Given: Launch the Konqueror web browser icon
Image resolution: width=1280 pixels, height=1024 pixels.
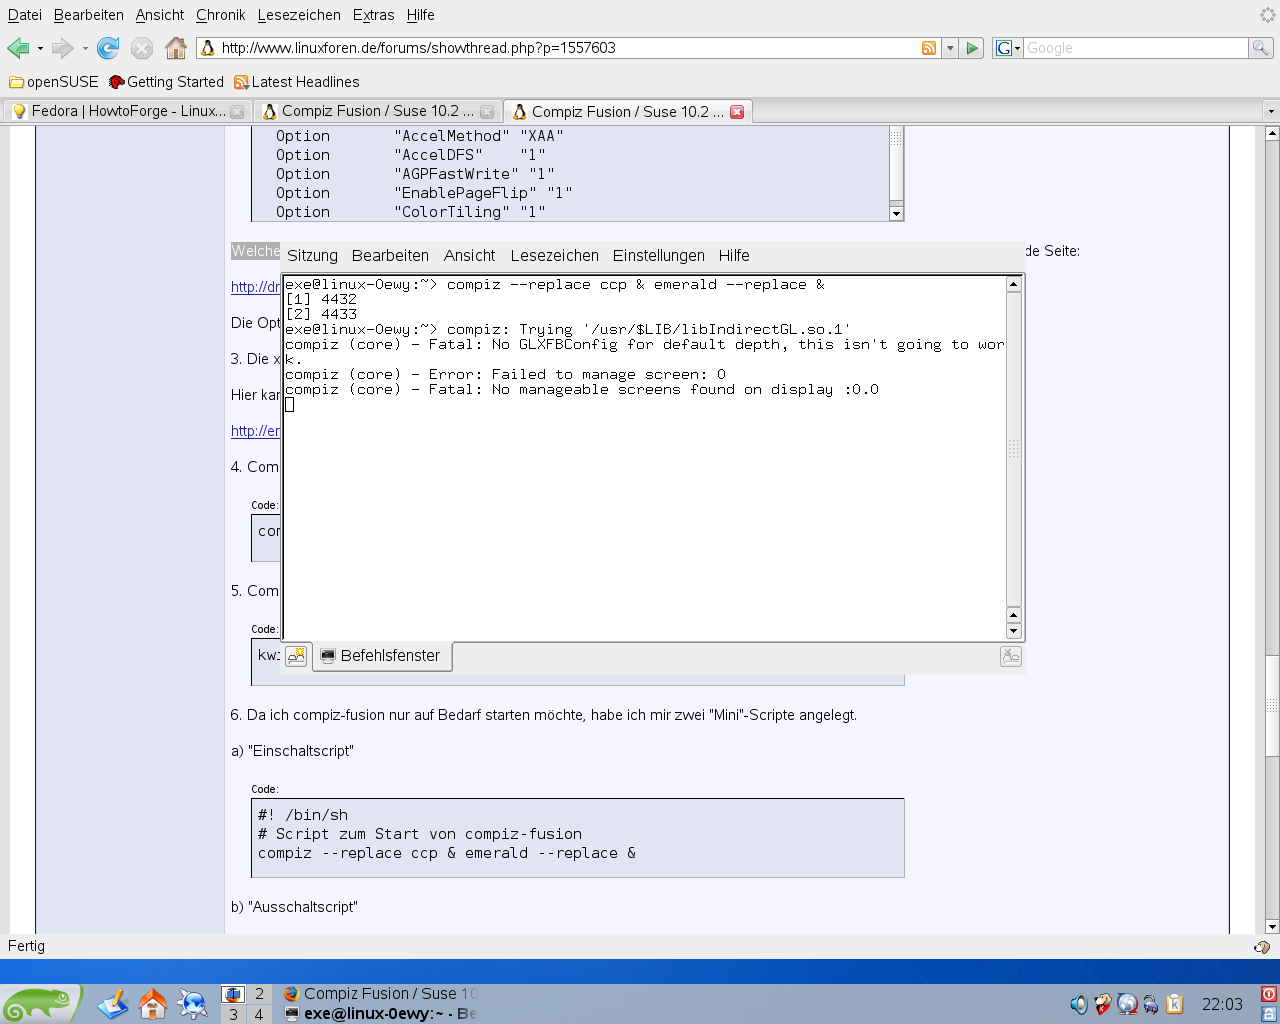Looking at the screenshot, I should (192, 1004).
